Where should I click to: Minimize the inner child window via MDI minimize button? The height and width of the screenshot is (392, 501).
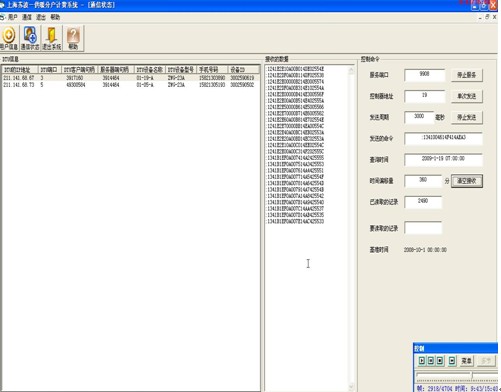pos(480,17)
